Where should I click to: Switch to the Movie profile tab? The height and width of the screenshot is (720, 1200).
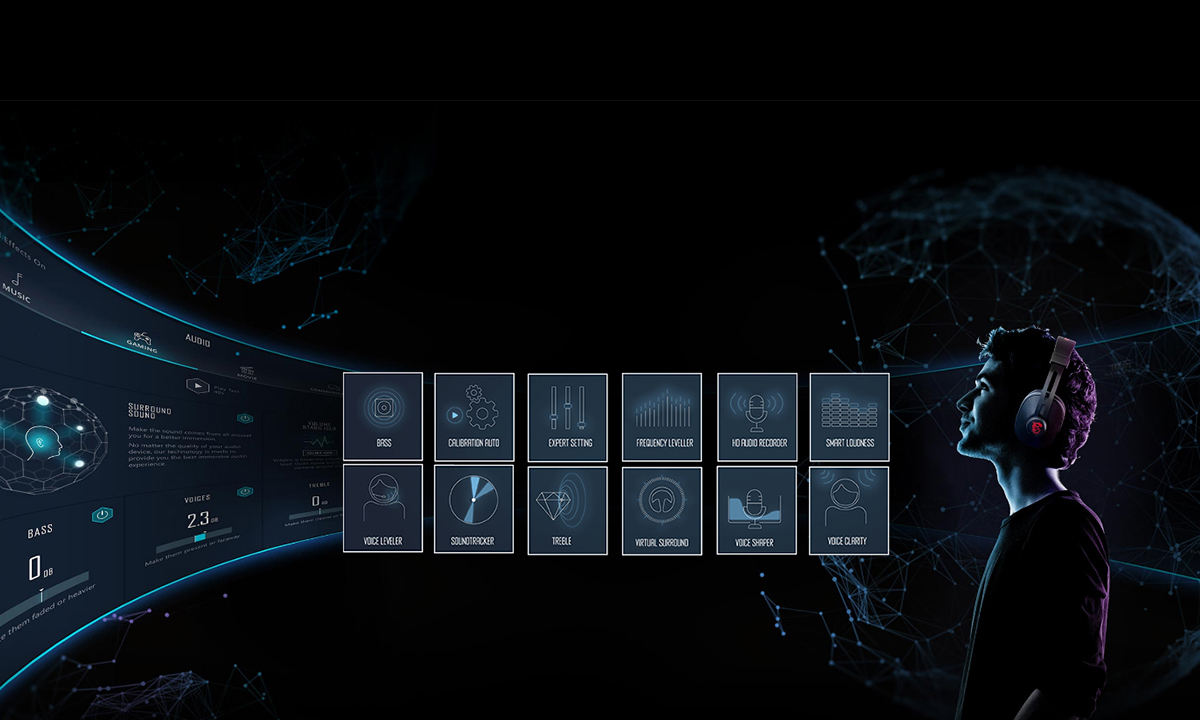(x=247, y=373)
